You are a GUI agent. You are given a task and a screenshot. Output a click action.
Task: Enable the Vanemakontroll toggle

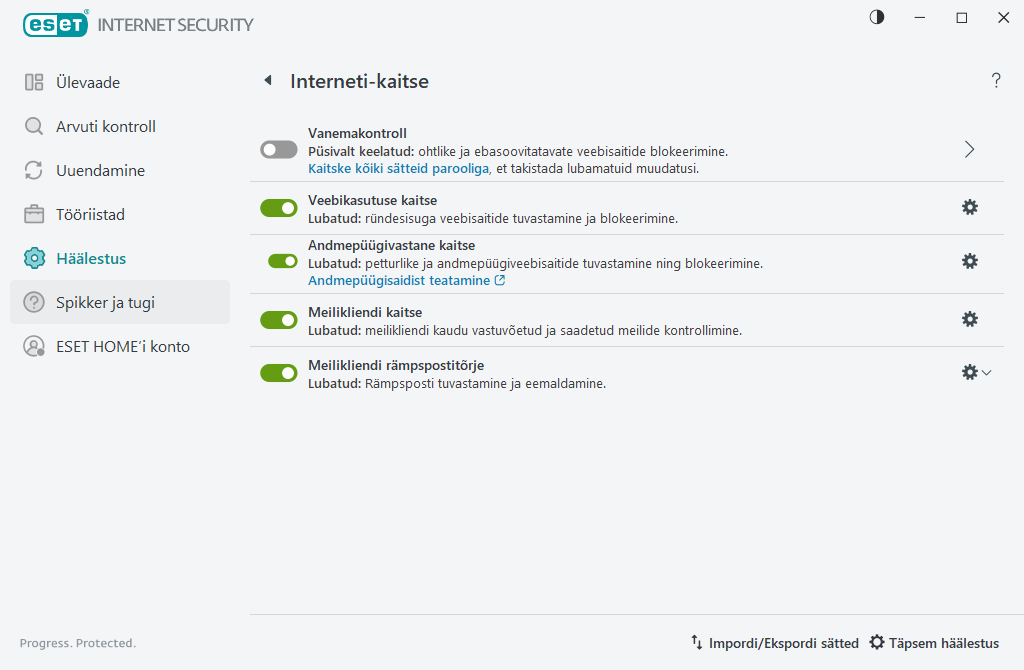279,150
